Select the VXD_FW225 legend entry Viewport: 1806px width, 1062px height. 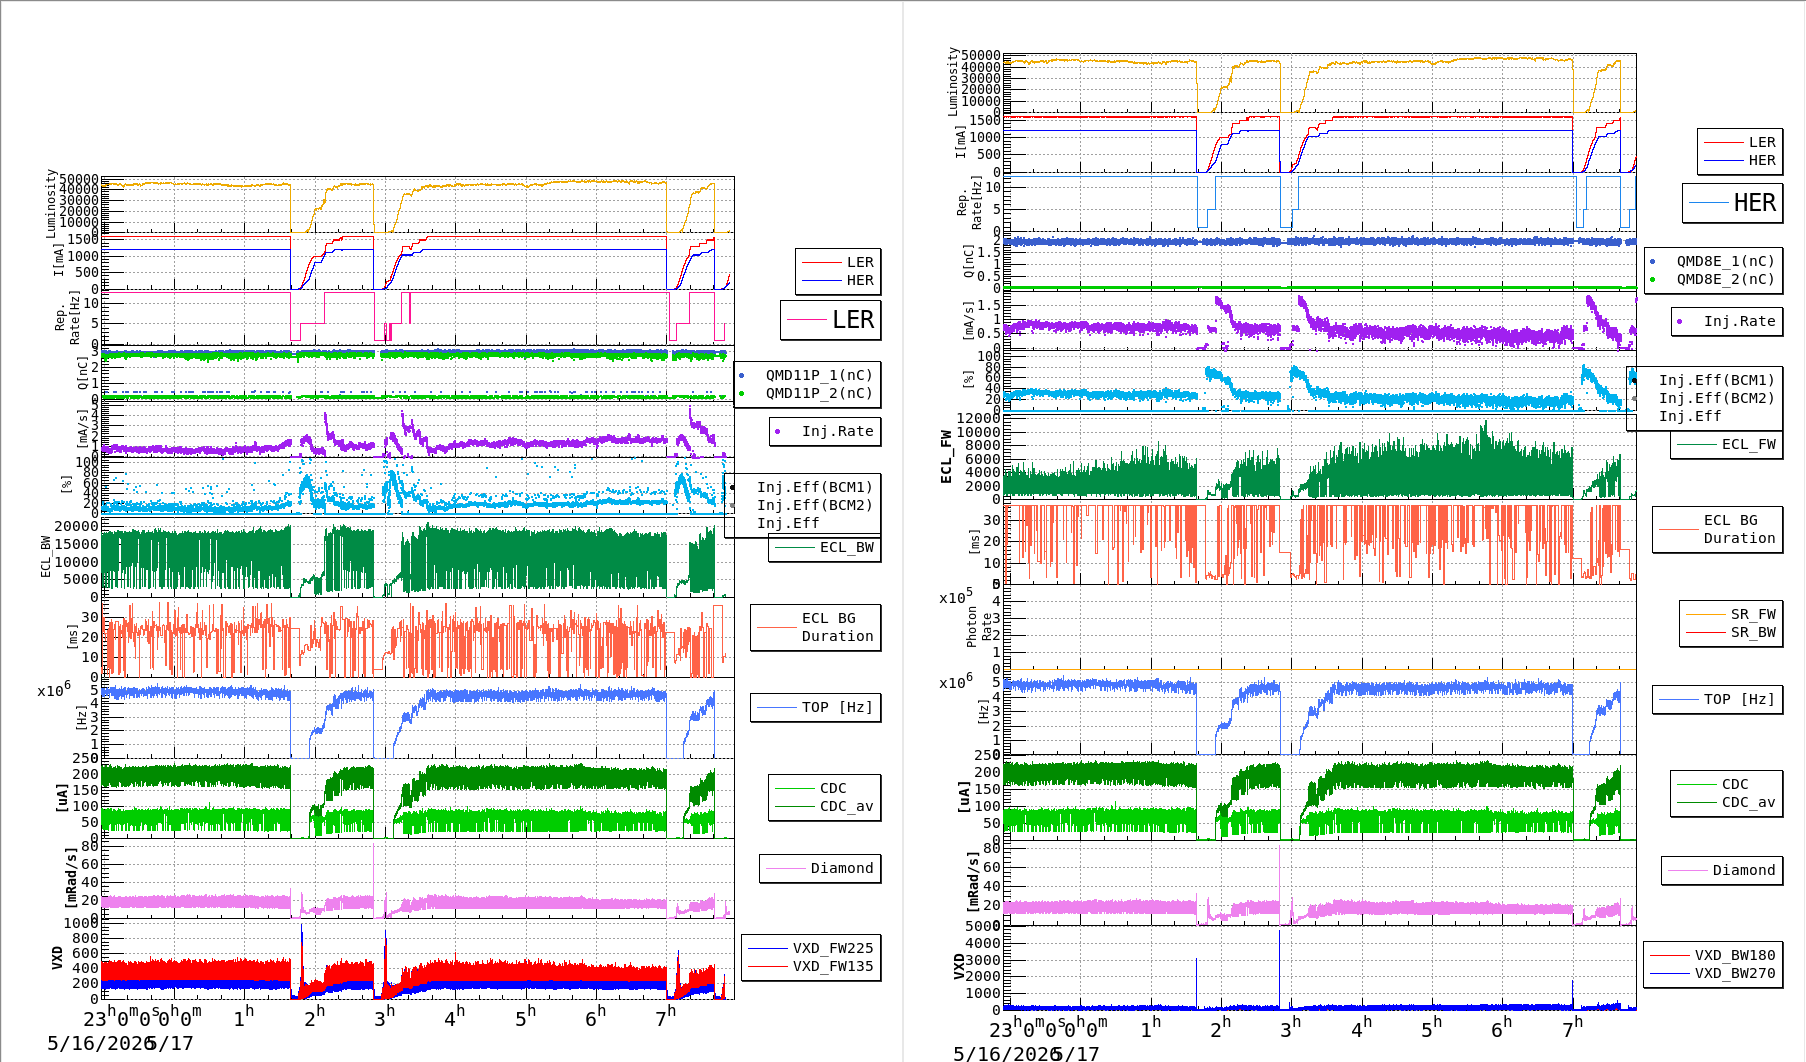811,948
